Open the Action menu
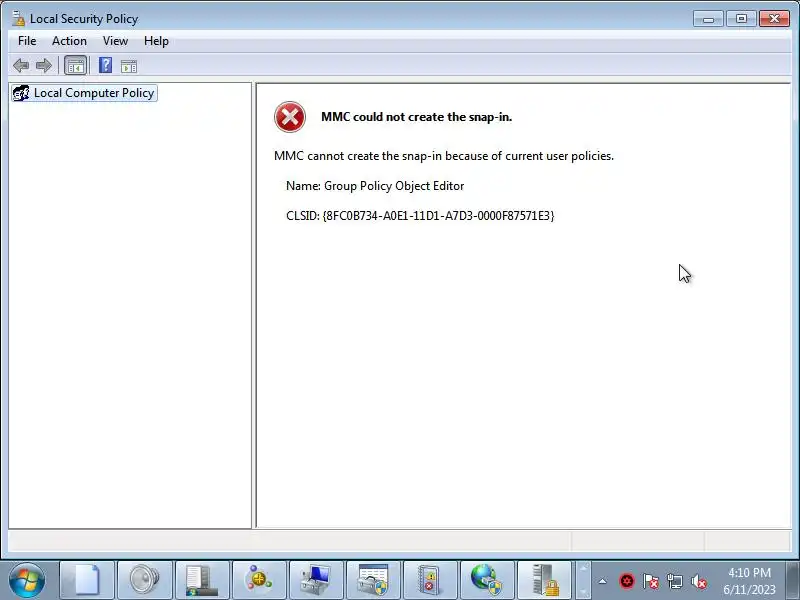 (69, 41)
